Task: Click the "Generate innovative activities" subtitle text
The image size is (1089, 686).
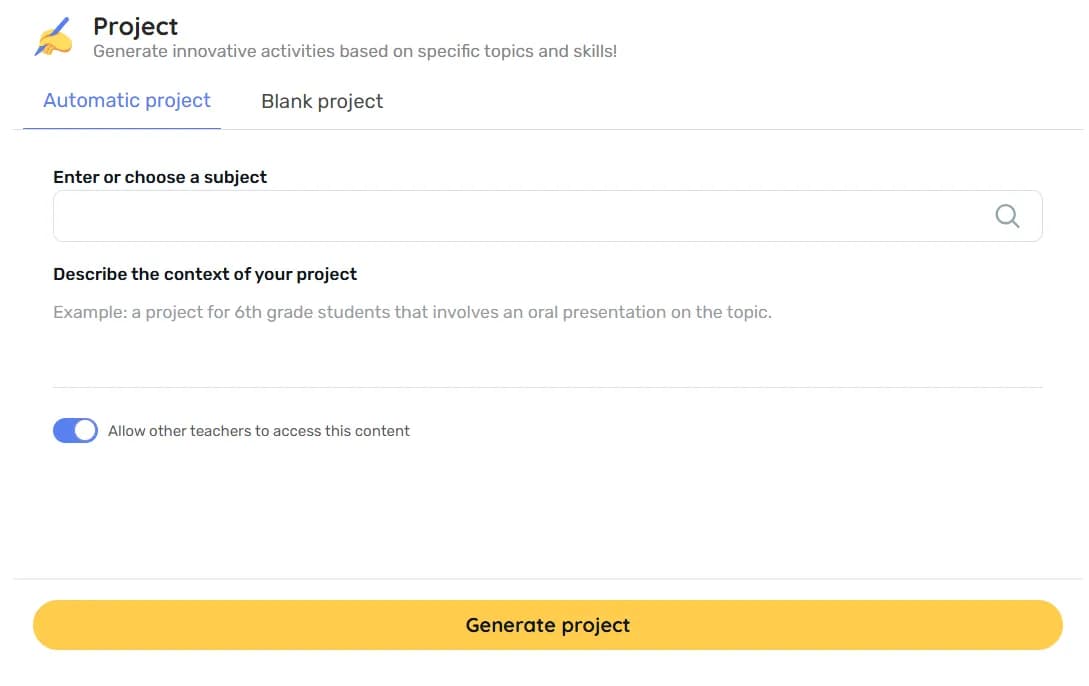Action: coord(355,51)
